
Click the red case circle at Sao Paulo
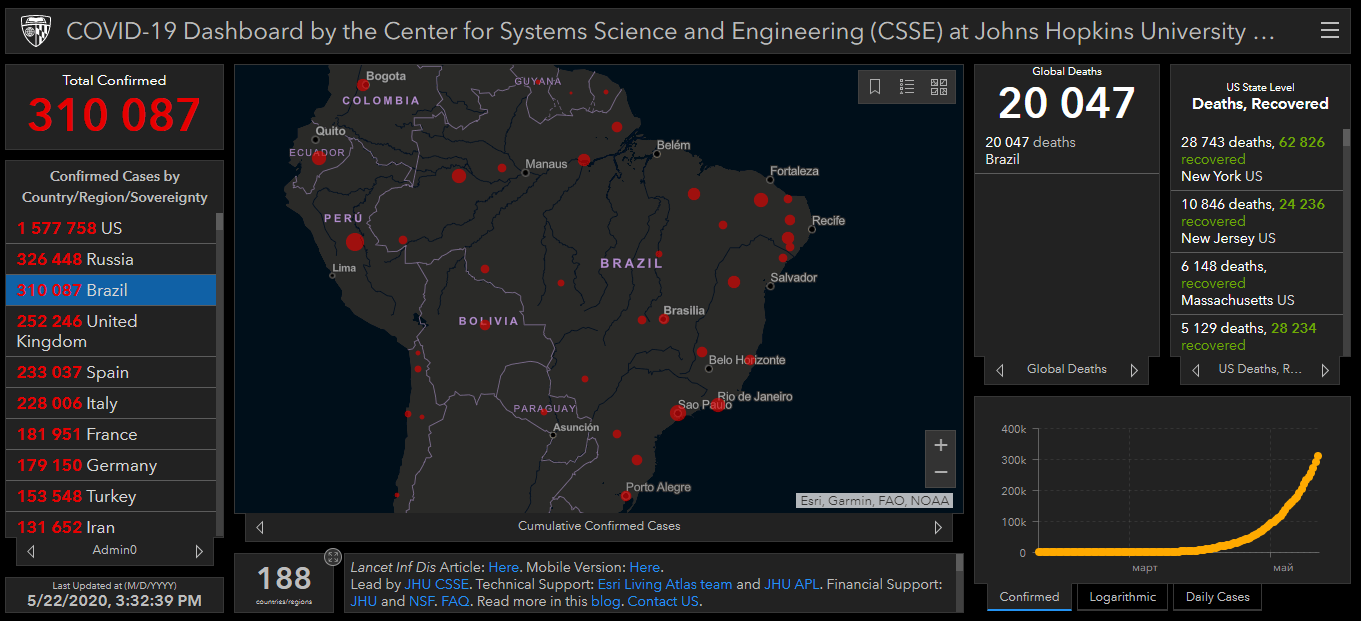pos(678,413)
